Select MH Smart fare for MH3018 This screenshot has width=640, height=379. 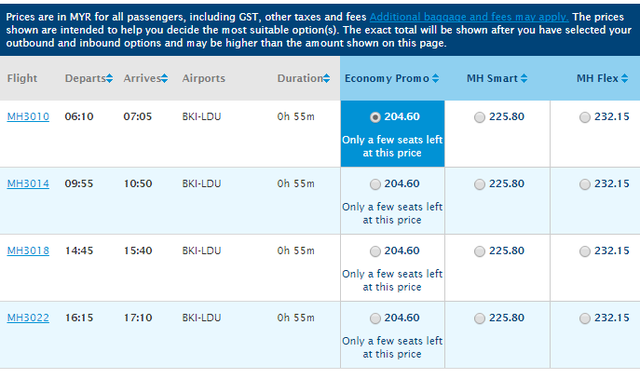(480, 251)
